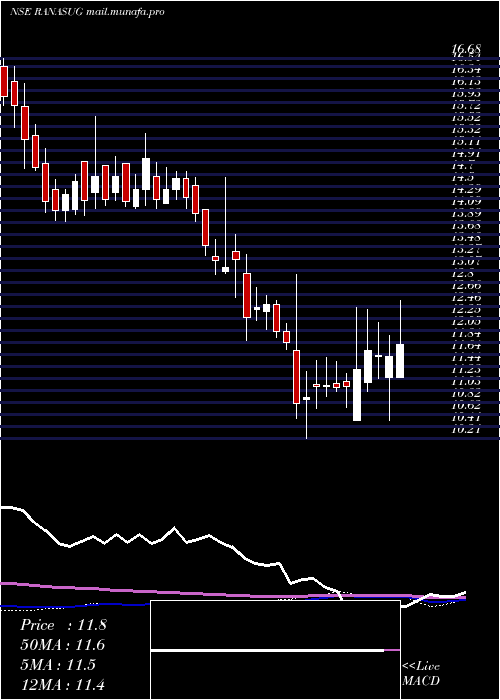Image resolution: width=500 pixels, height=700 pixels.
Task: Select the 13.07 price axis label
Action: pos(466,263)
